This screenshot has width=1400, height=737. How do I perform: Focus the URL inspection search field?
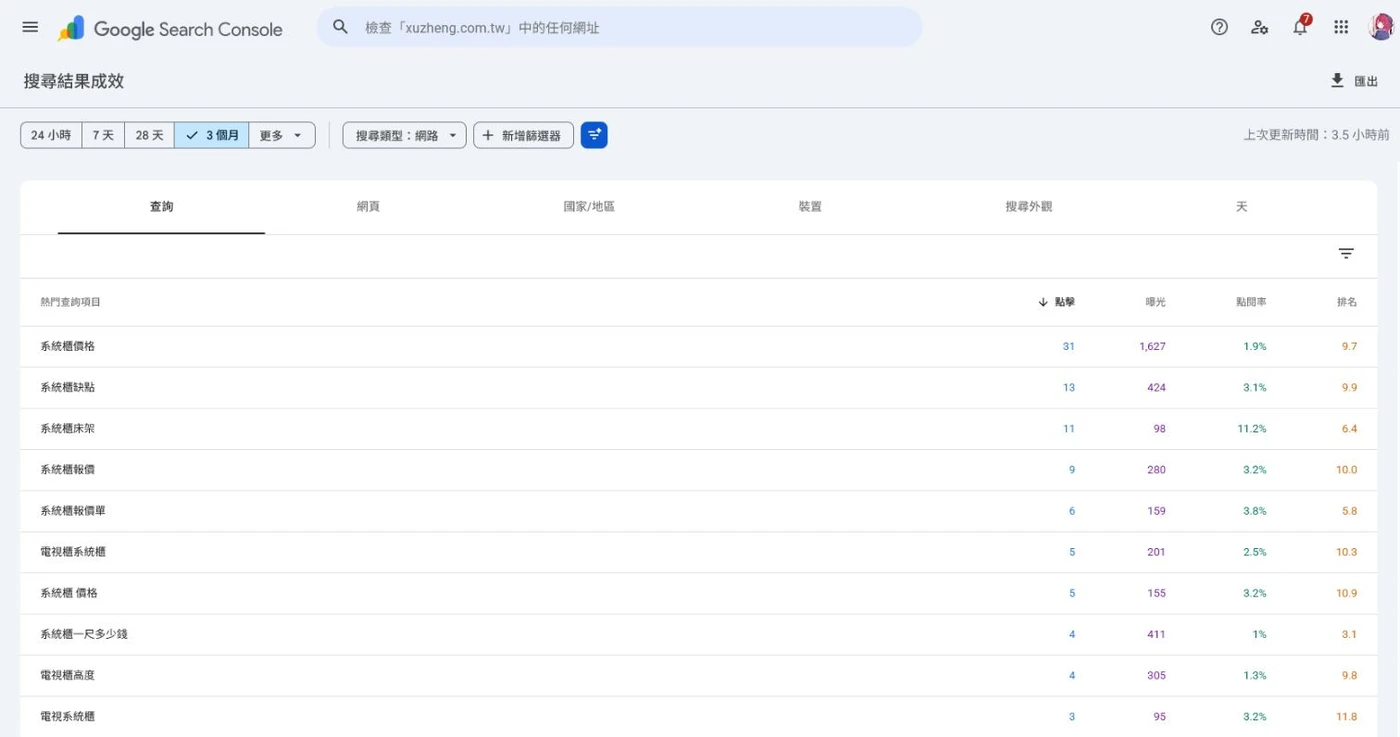(620, 27)
